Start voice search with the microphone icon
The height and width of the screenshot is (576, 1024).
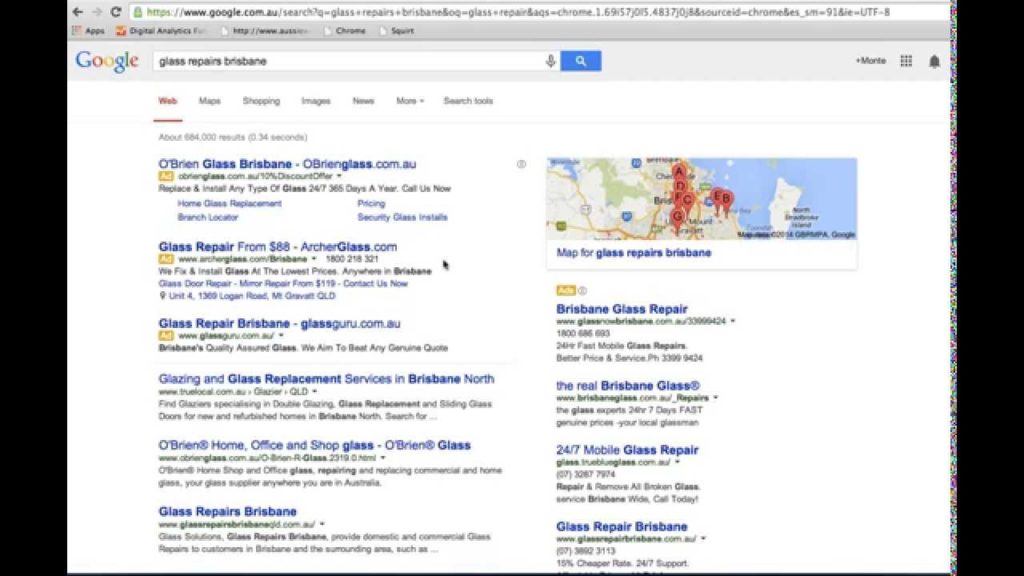(551, 61)
